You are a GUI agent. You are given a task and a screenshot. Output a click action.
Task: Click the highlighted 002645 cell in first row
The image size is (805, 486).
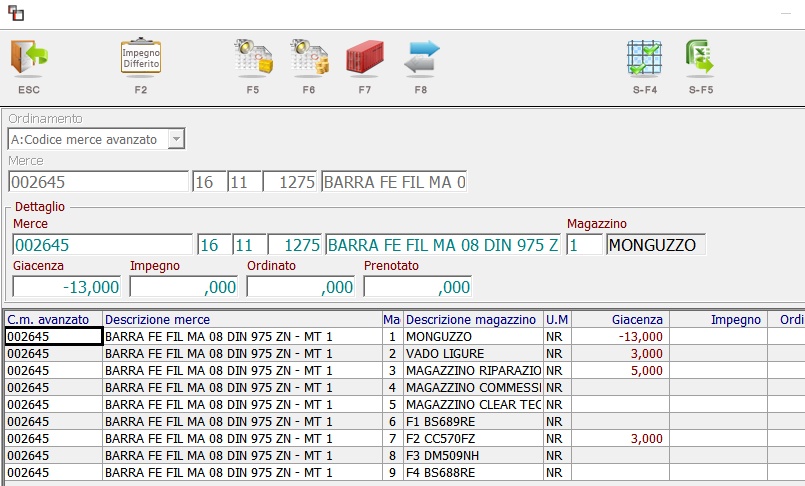click(x=54, y=337)
